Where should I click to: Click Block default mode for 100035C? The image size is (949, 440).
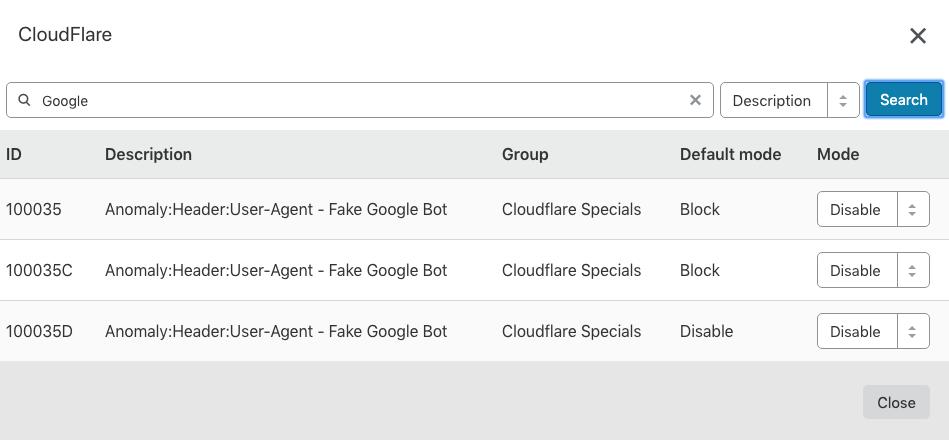pyautogui.click(x=700, y=271)
